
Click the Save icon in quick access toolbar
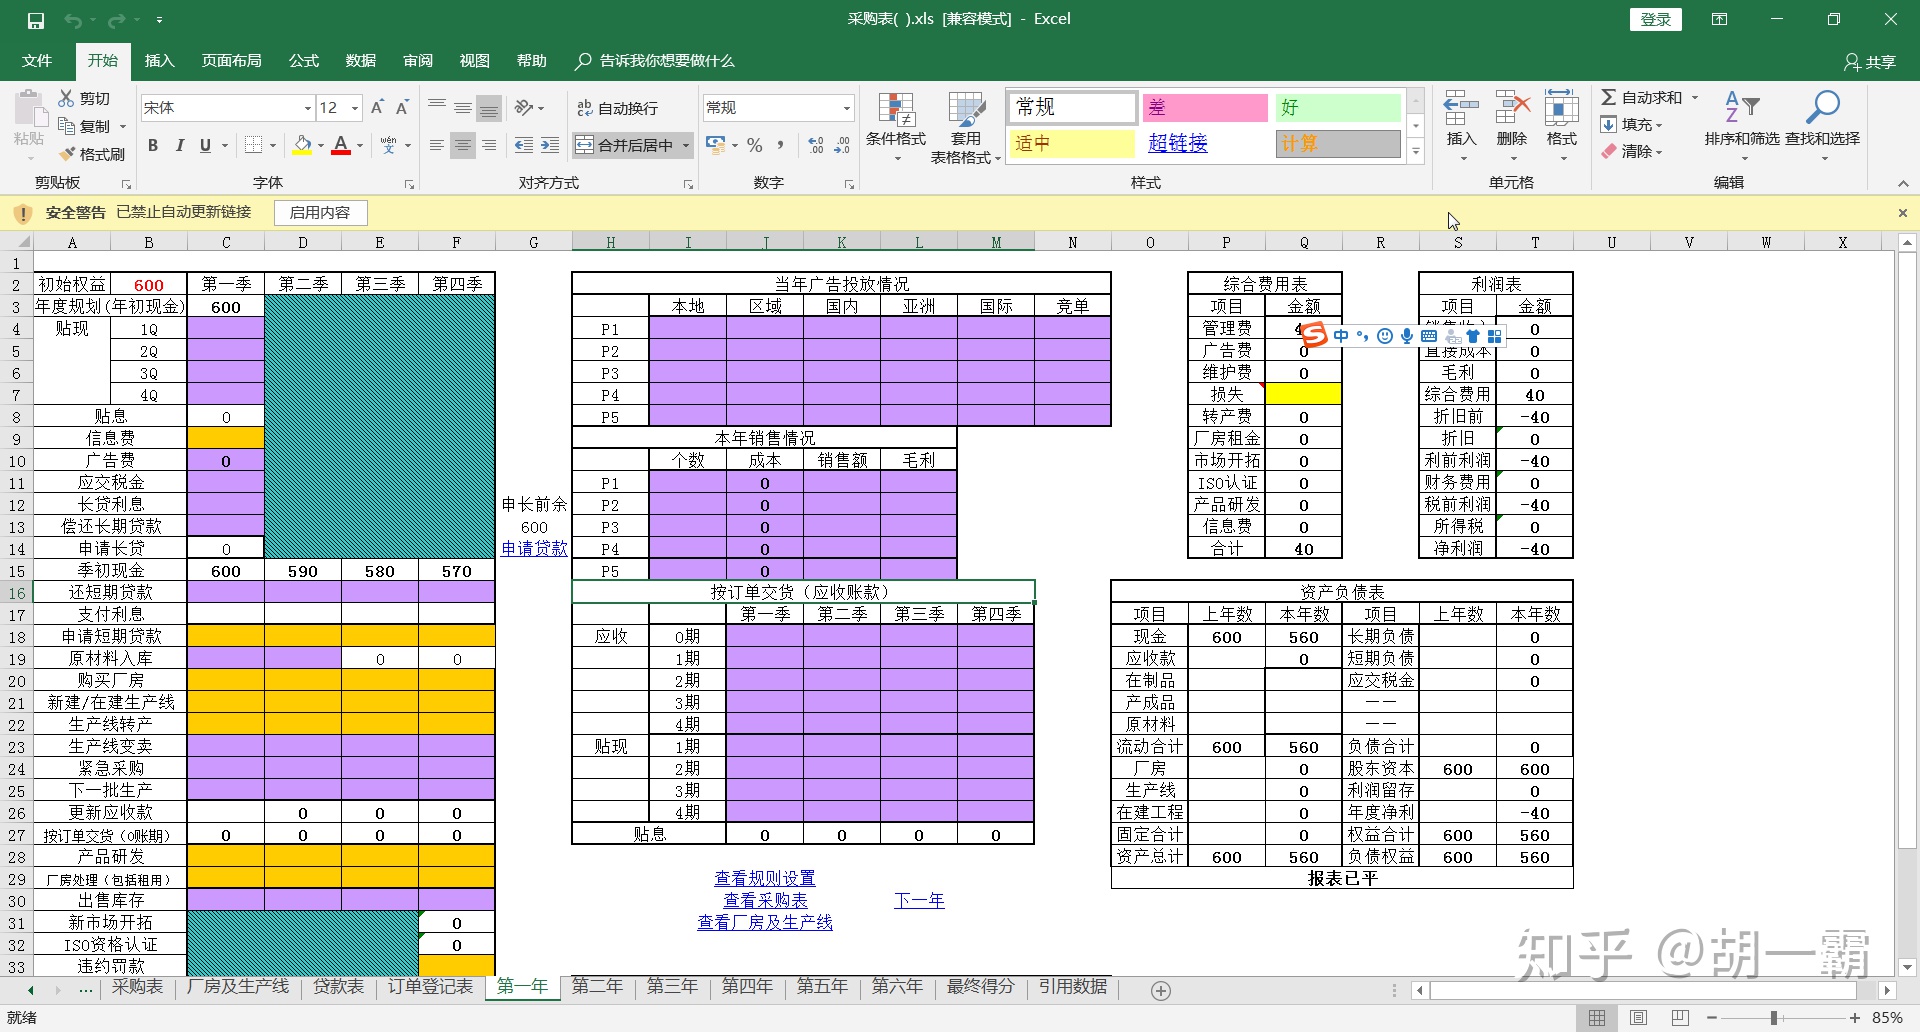click(x=36, y=20)
